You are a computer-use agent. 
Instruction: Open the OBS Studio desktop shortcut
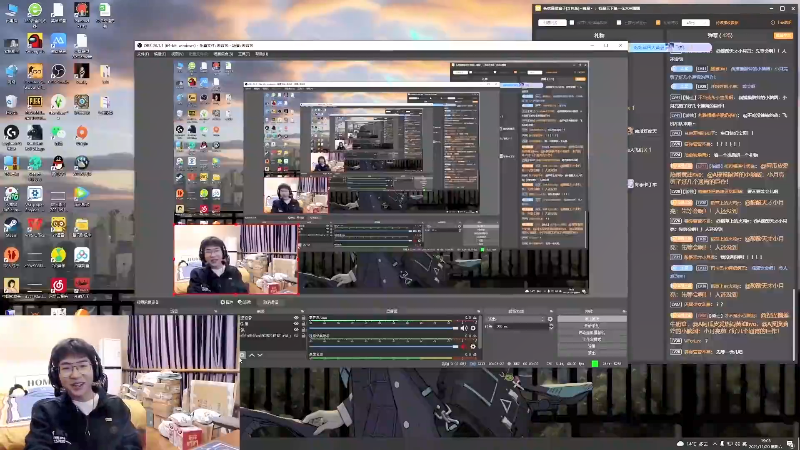coord(58,71)
